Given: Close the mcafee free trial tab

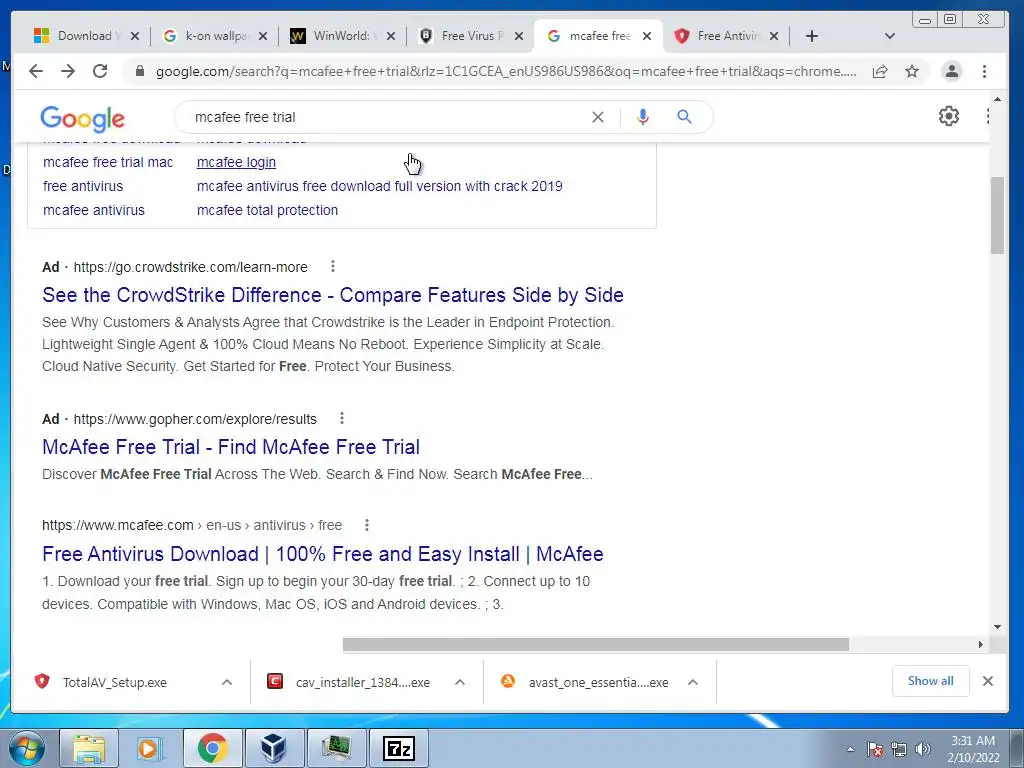Looking at the screenshot, I should coord(647,36).
